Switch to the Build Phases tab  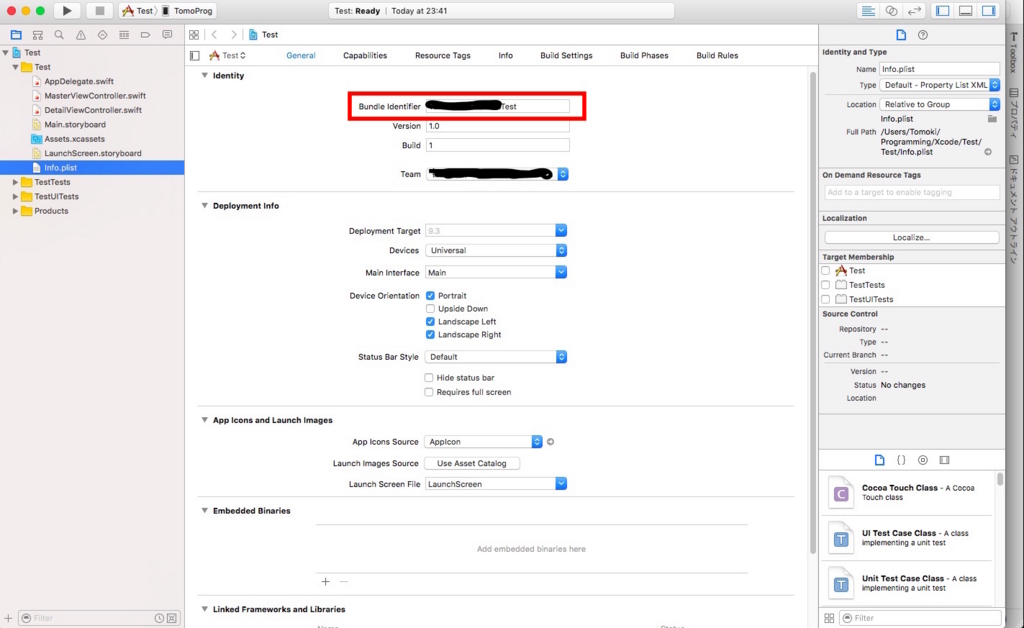click(644, 55)
